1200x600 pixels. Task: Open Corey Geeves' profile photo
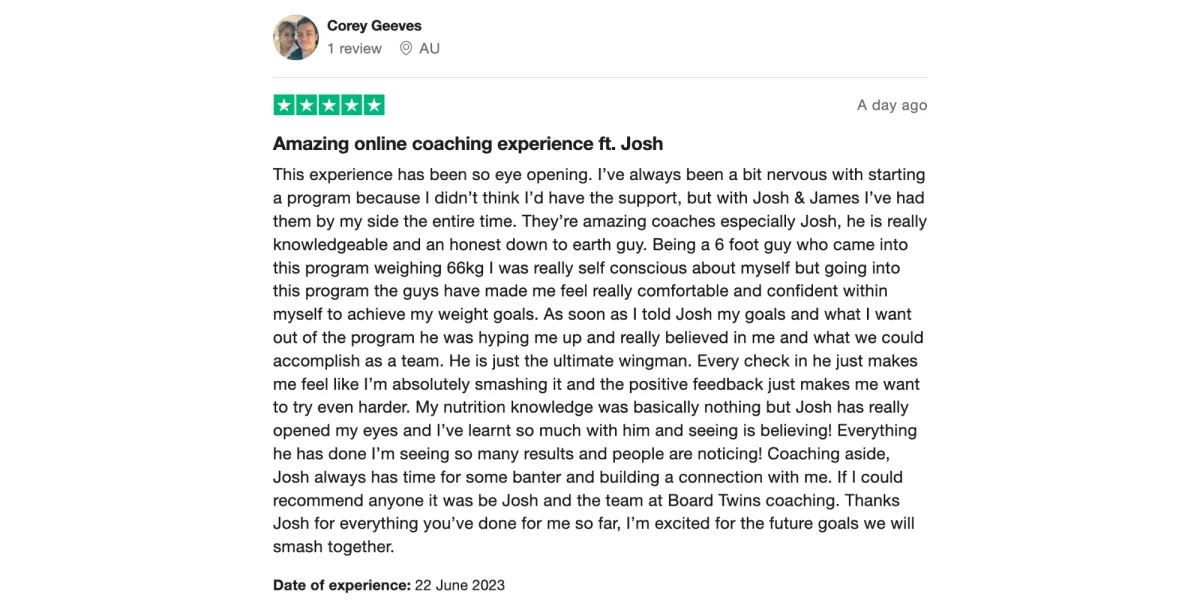pyautogui.click(x=296, y=37)
